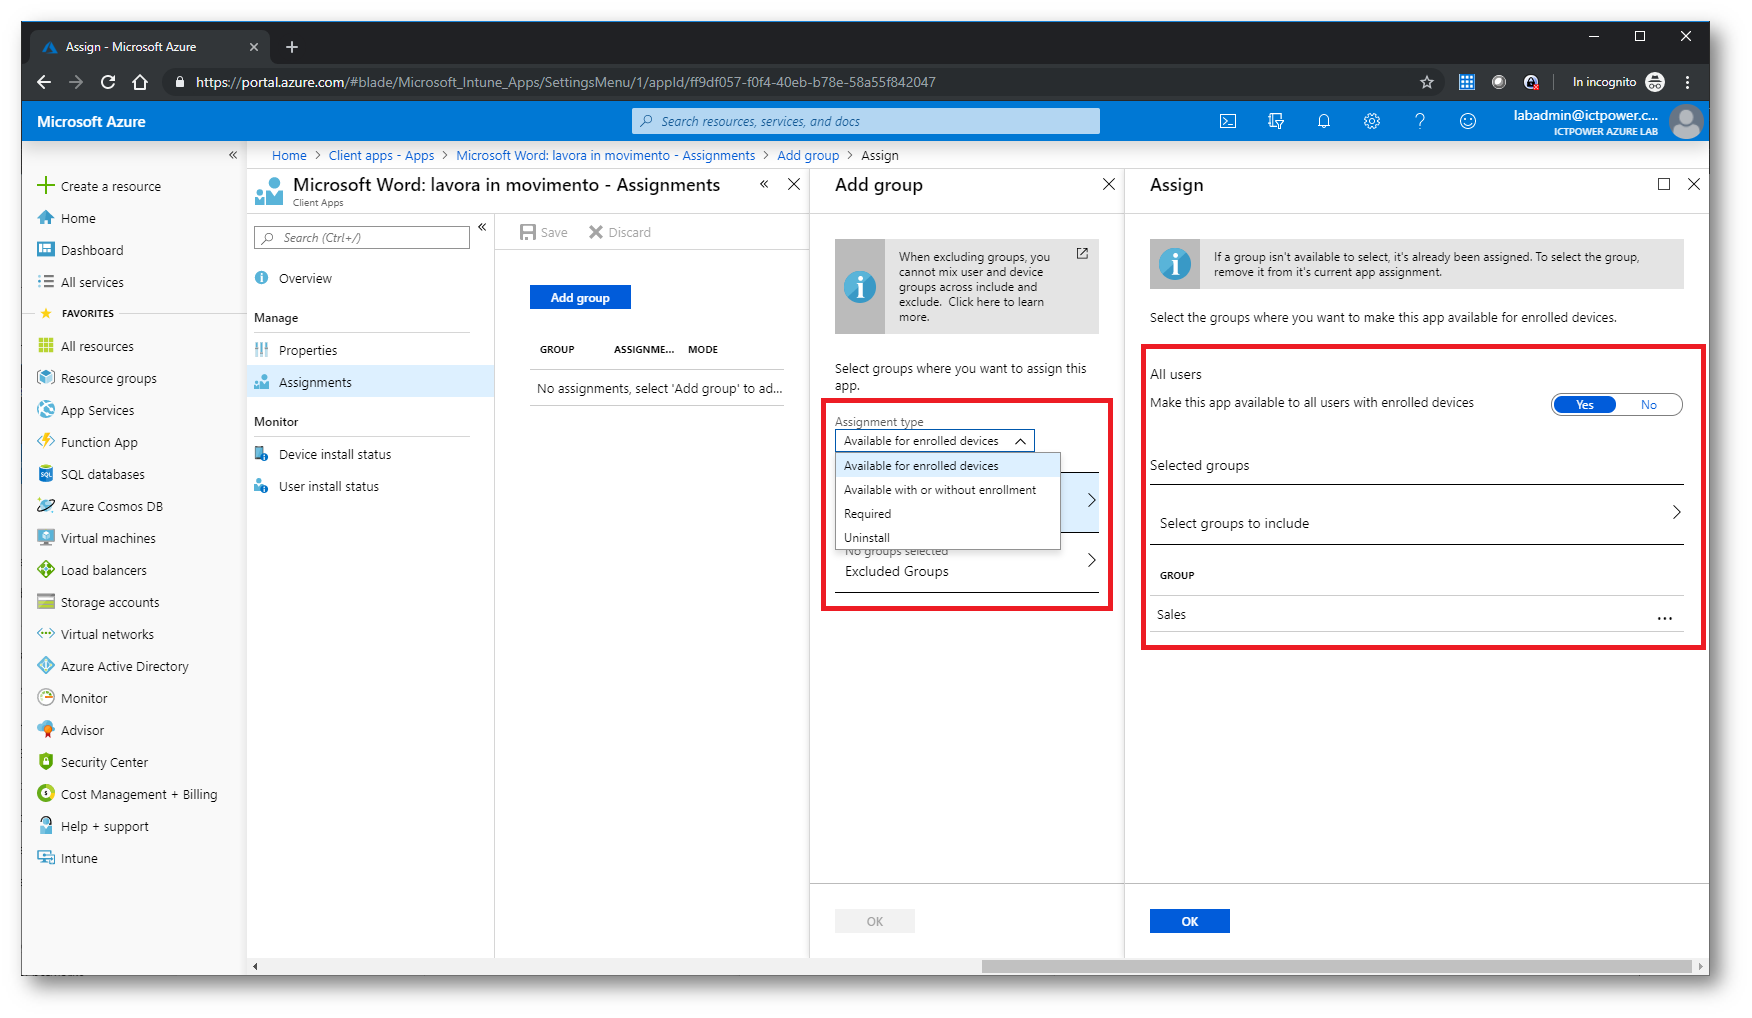The width and height of the screenshot is (1752, 1018).
Task: Click the Discard toolbar button
Action: [x=620, y=232]
